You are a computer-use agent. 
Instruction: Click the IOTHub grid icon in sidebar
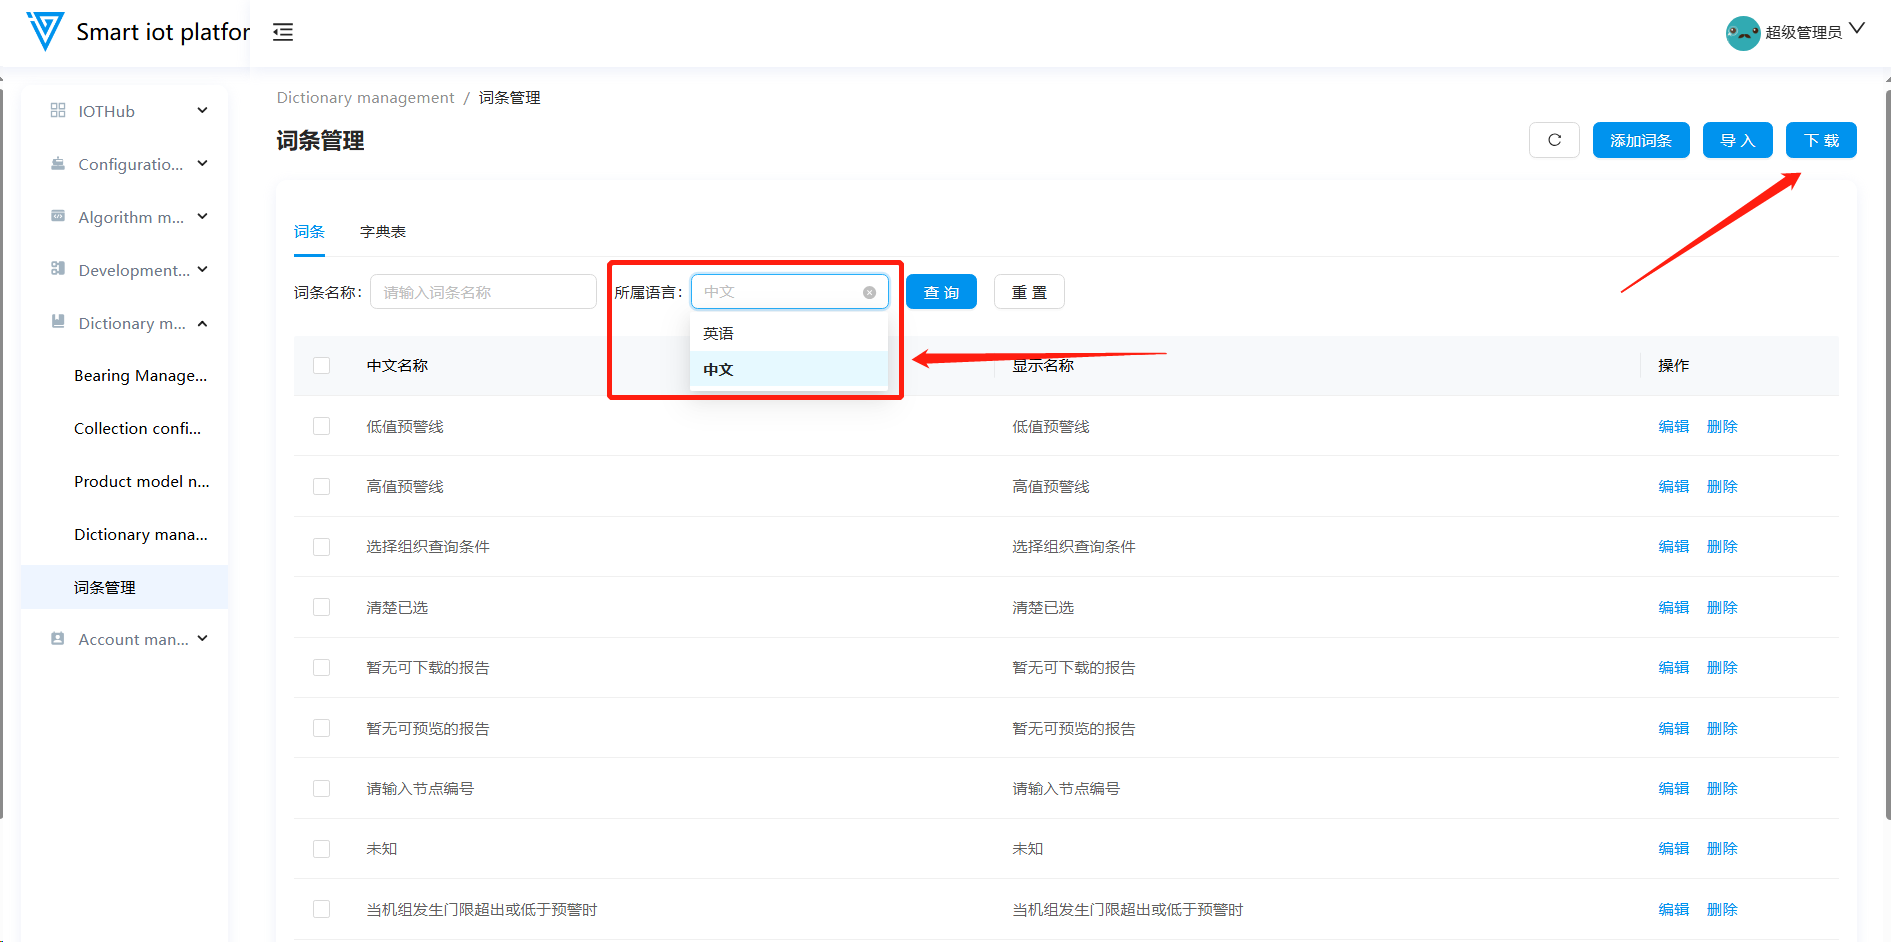[x=58, y=111]
